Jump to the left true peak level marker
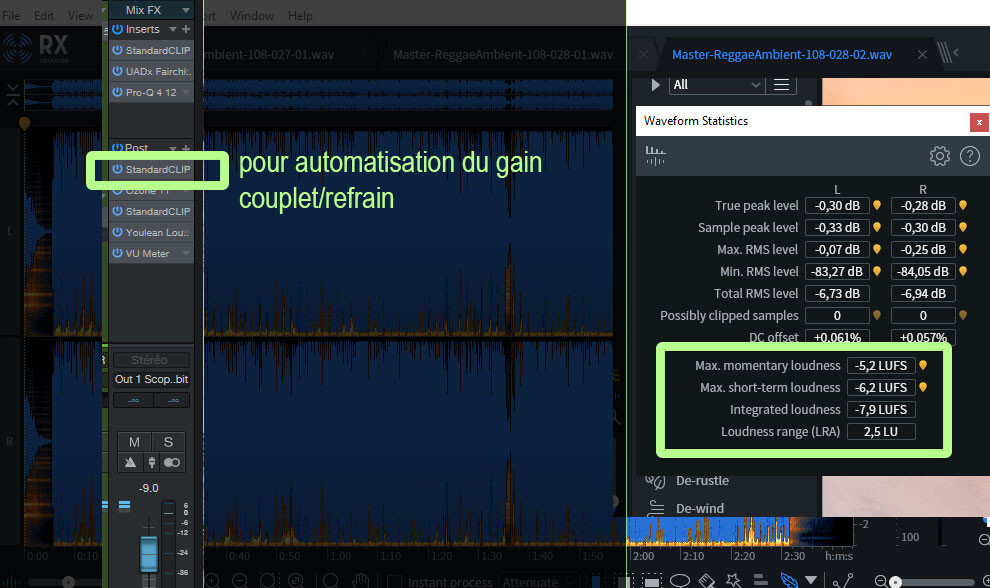Viewport: 990px width, 588px height. tap(876, 205)
